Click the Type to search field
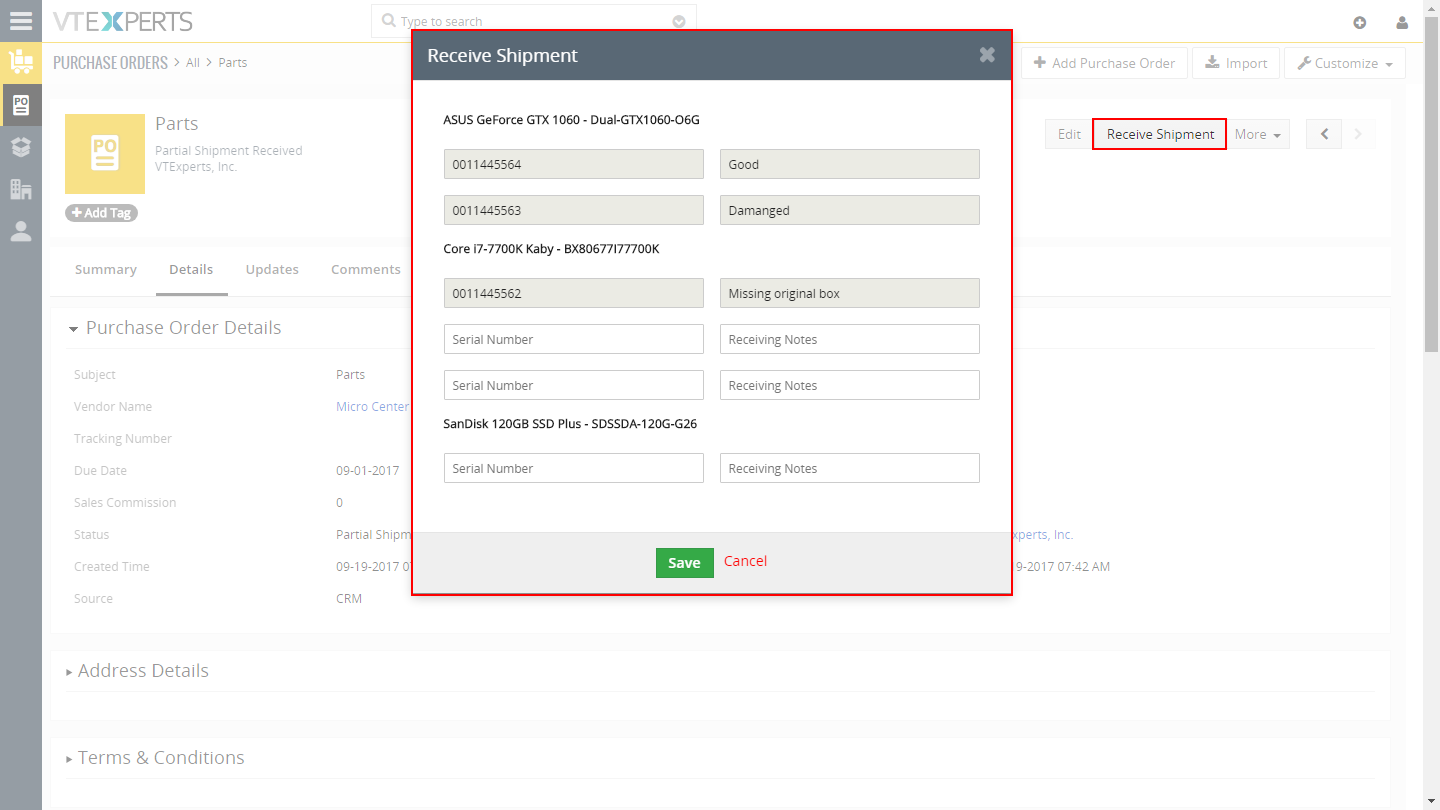The width and height of the screenshot is (1440, 810). (534, 21)
